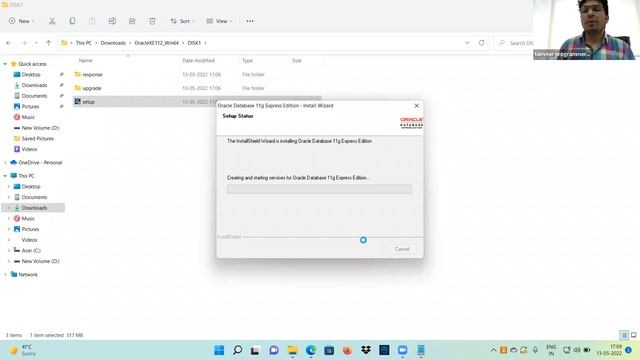Viewport: 640px width, 360px height.
Task: Switch to details view layout icon
Action: (x=624, y=335)
